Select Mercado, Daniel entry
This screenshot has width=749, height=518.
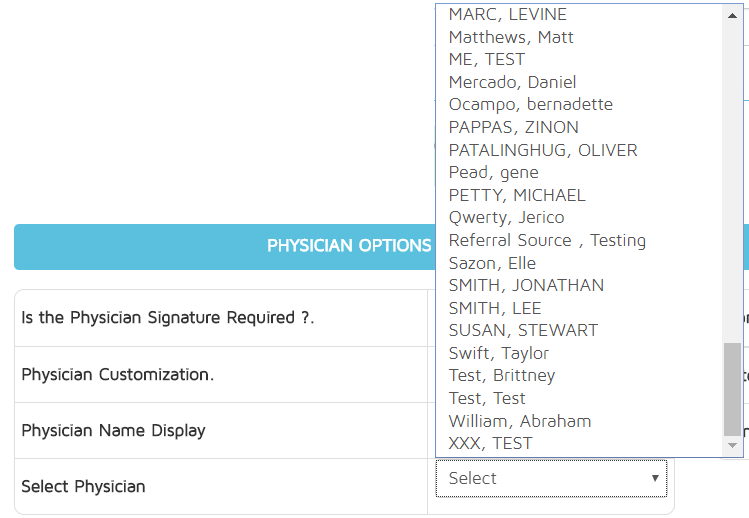(512, 82)
